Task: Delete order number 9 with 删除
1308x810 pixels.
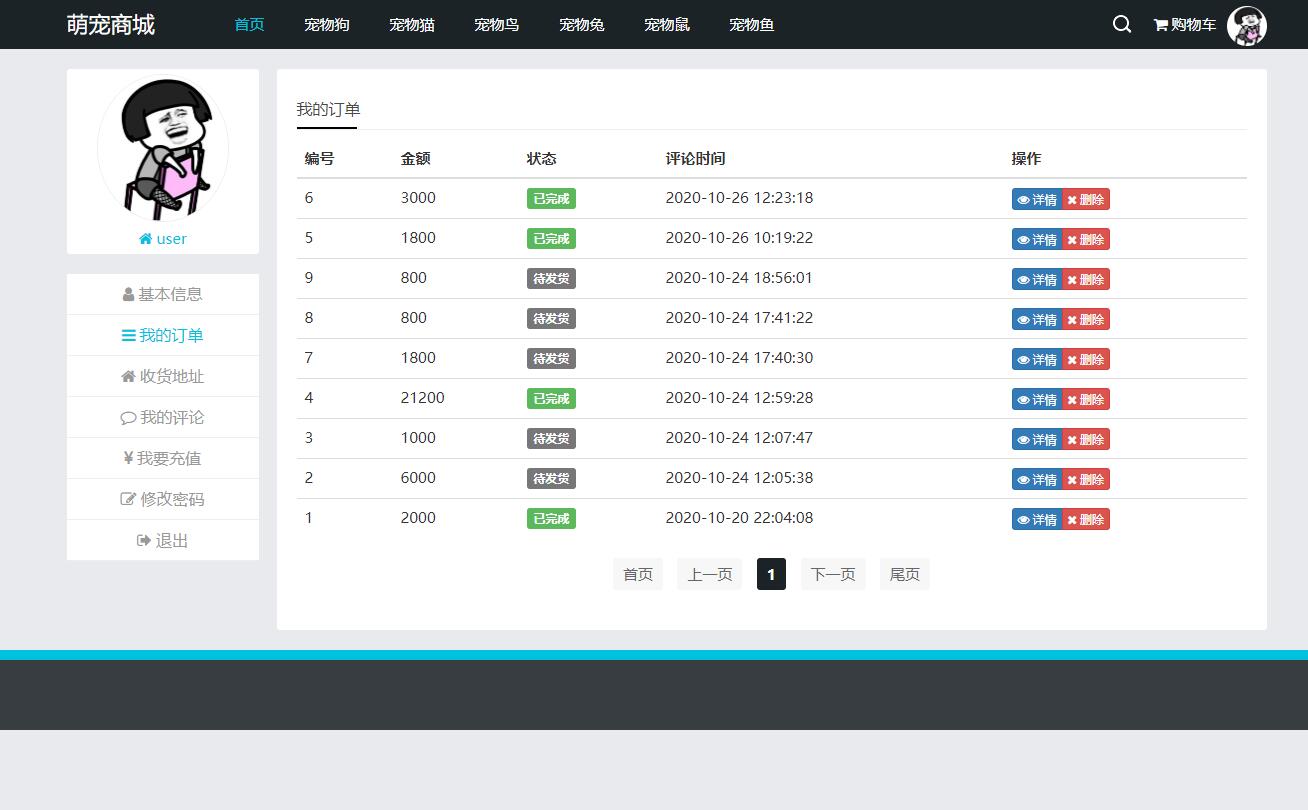Action: tap(1086, 279)
